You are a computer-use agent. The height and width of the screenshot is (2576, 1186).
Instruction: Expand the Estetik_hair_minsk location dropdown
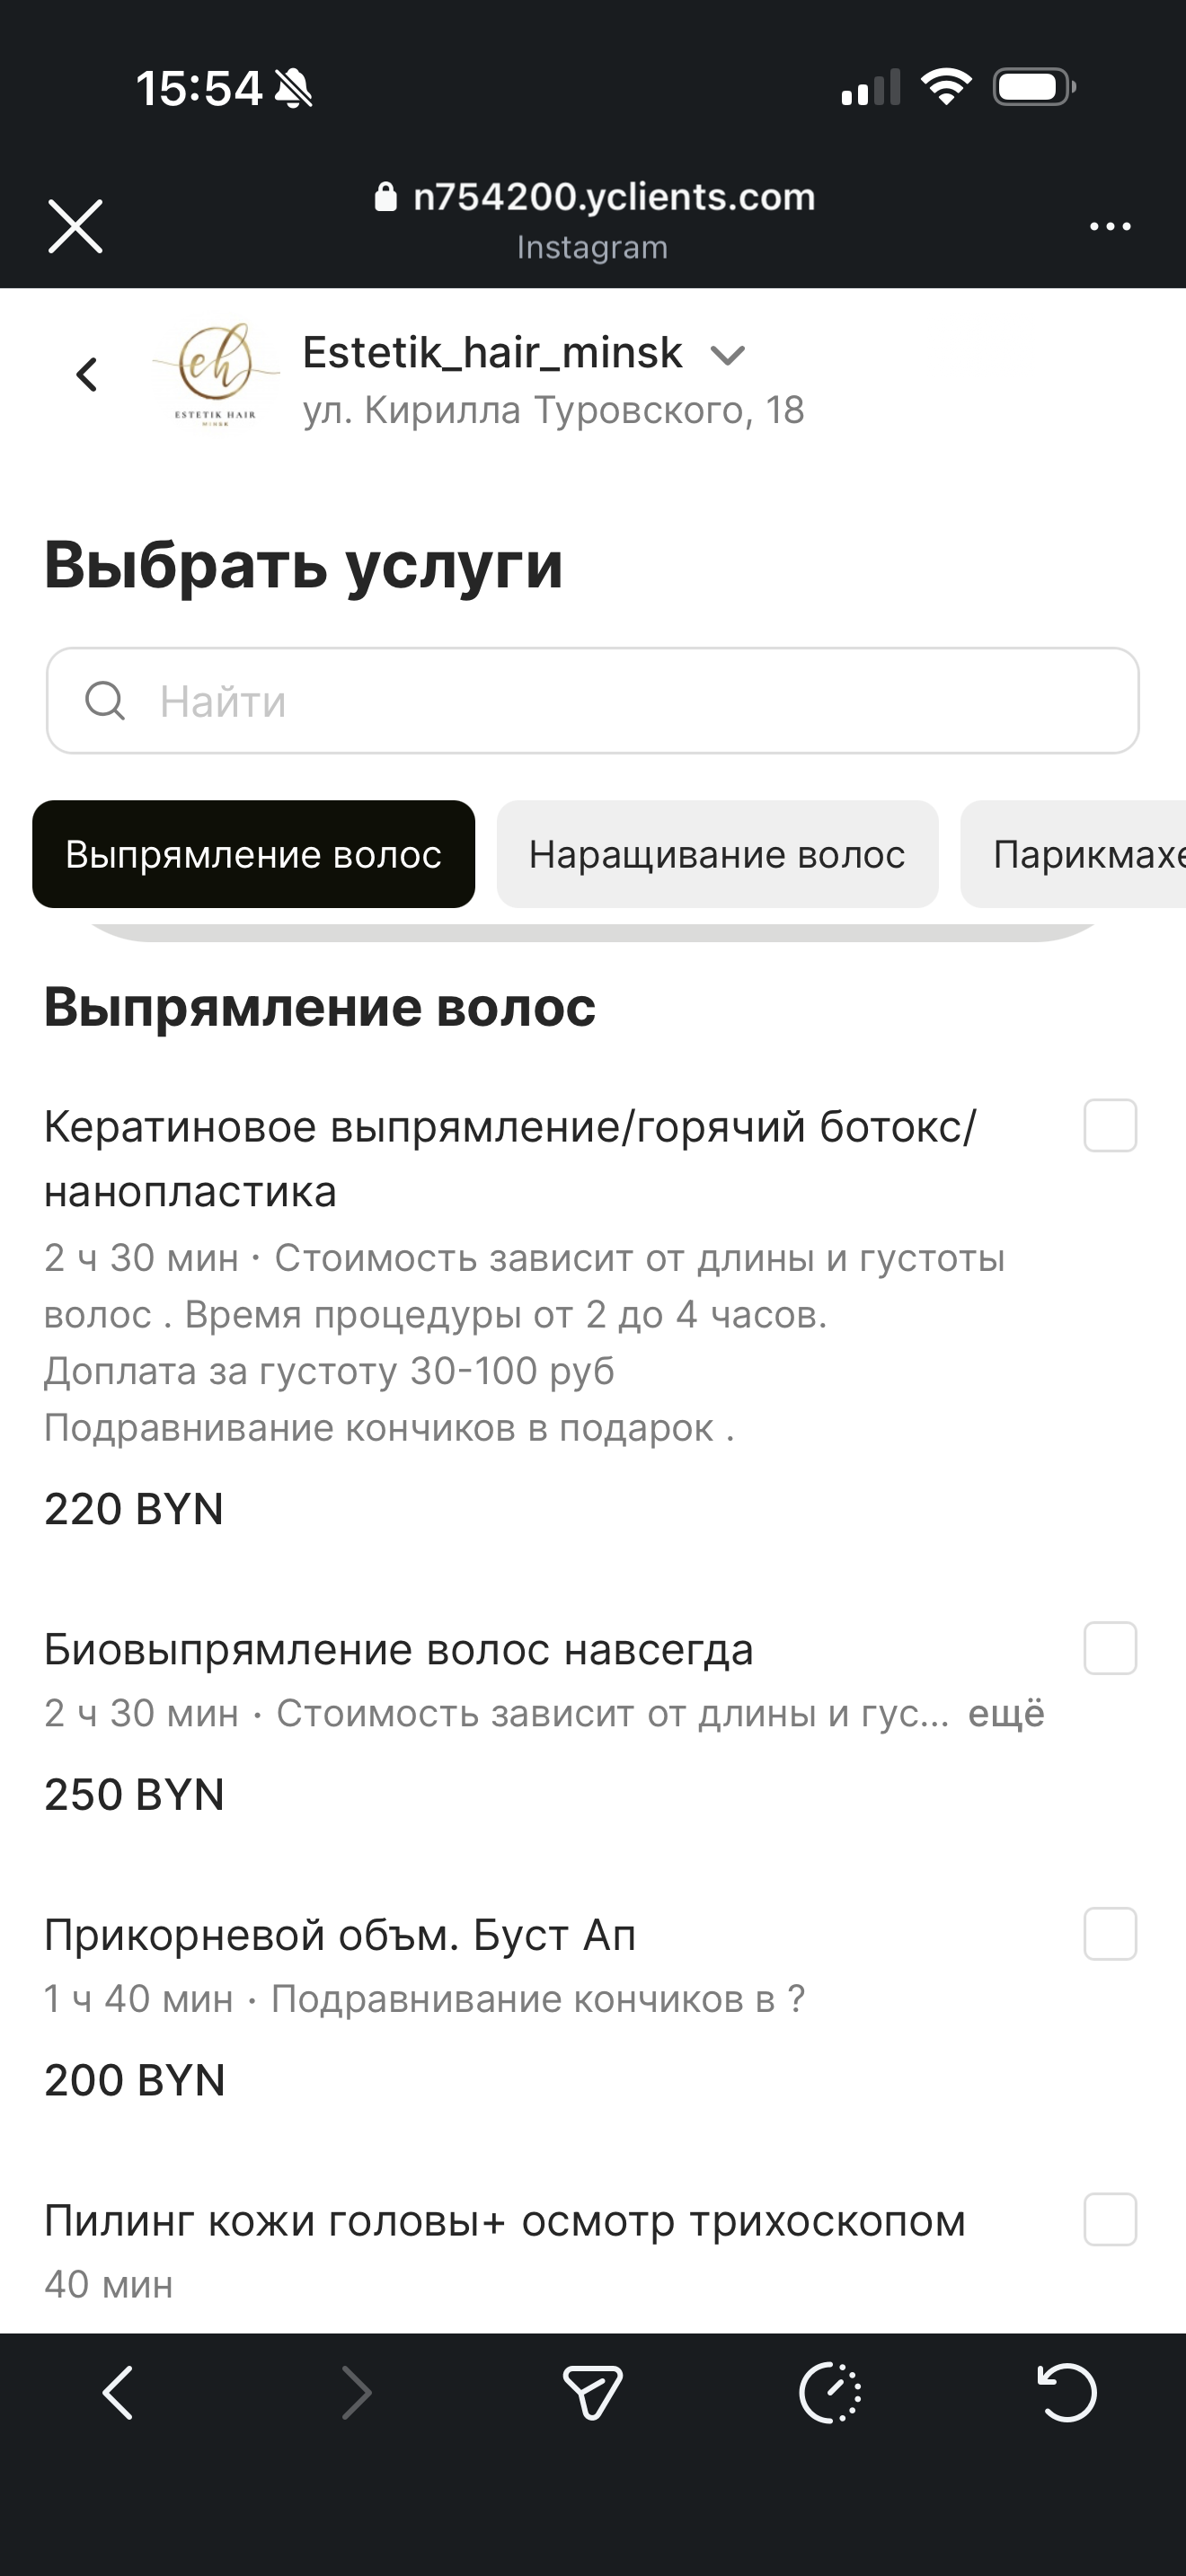(x=727, y=355)
